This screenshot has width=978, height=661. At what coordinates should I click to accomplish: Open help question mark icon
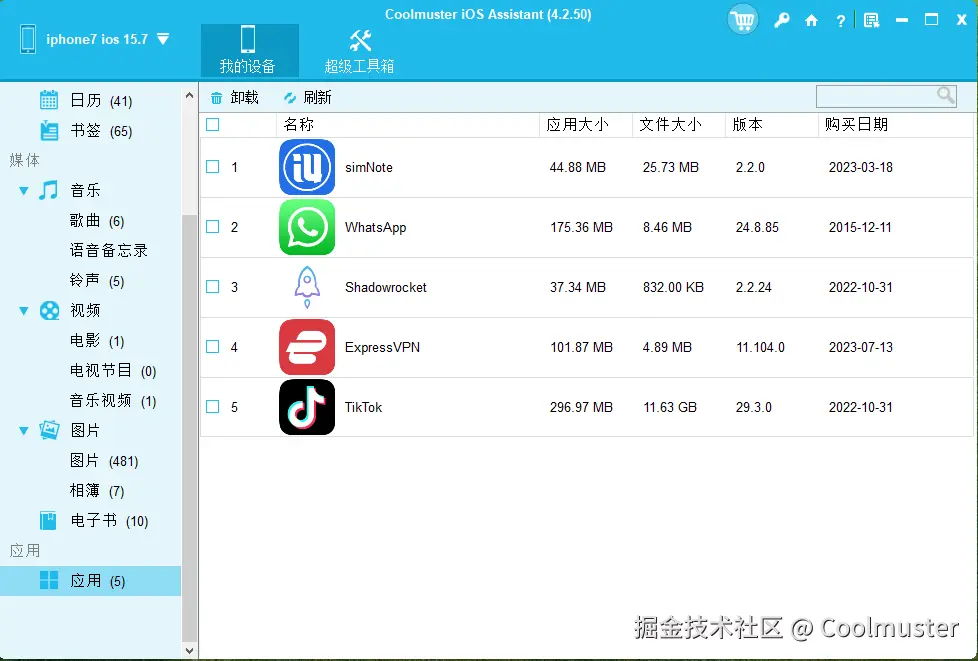click(x=840, y=21)
